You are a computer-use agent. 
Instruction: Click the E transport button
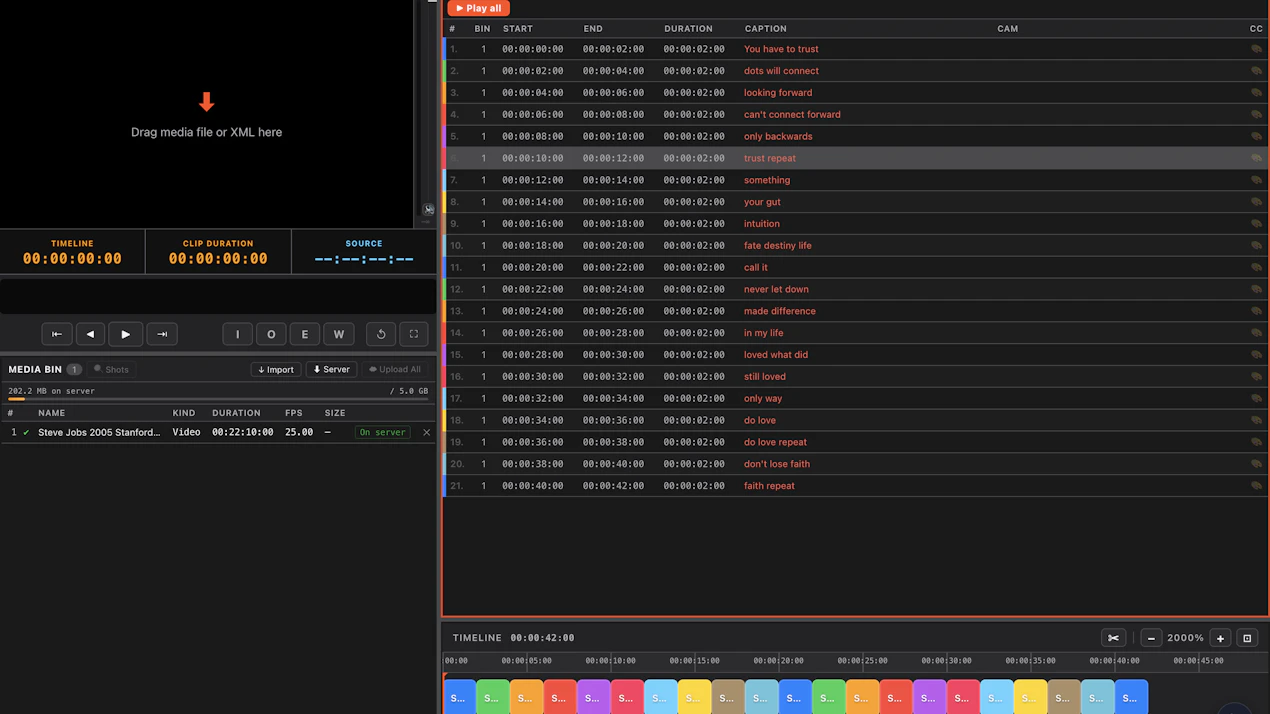(305, 334)
